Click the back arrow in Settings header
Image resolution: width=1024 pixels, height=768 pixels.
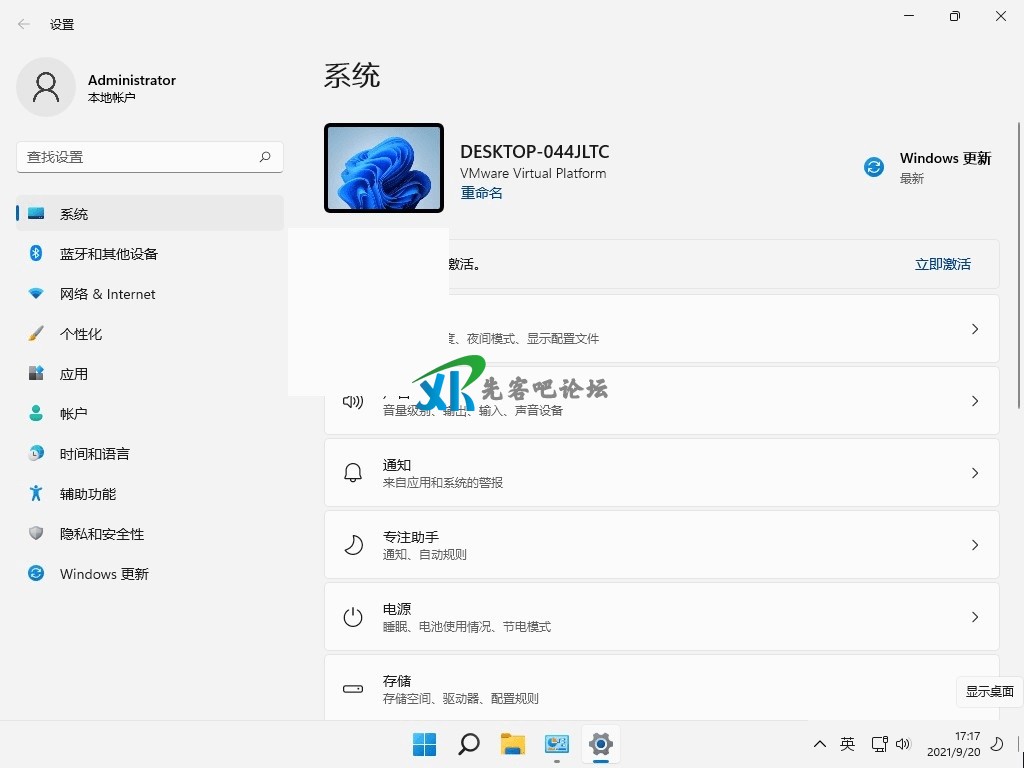(24, 24)
